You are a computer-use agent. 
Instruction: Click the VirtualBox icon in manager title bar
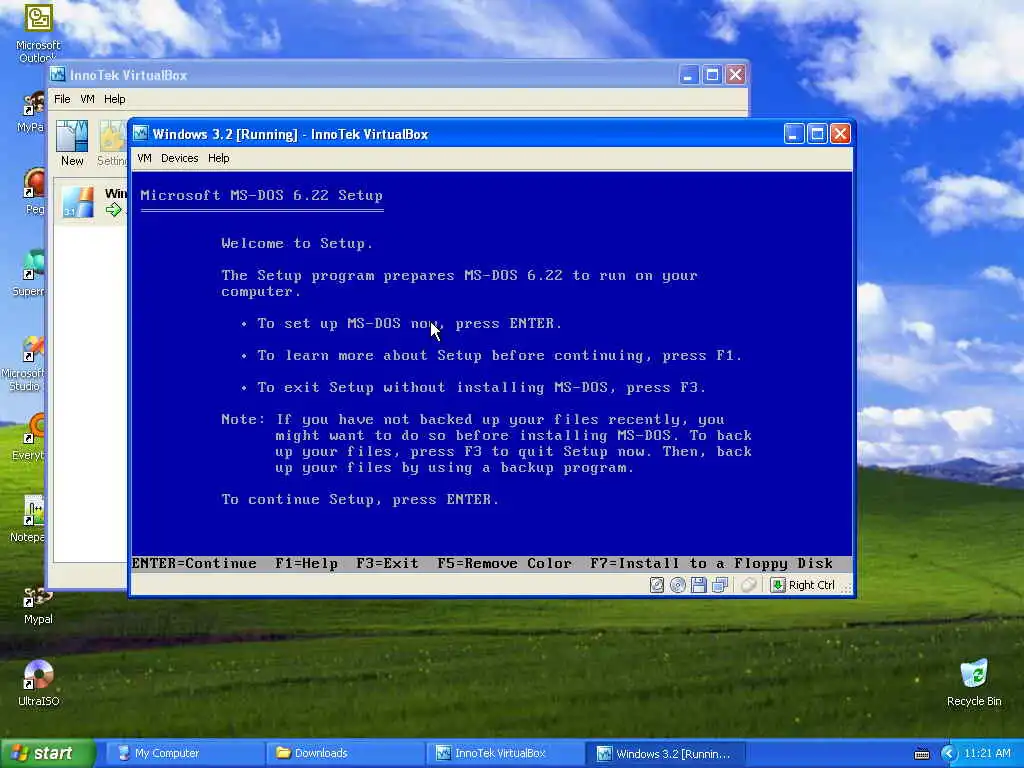pyautogui.click(x=58, y=75)
